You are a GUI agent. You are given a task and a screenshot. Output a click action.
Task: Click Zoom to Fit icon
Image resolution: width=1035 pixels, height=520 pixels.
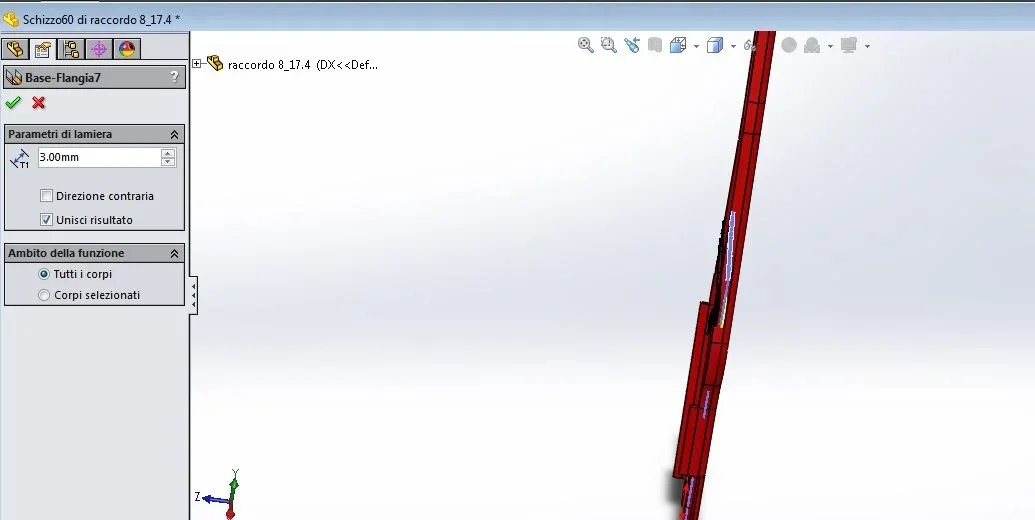tap(585, 45)
